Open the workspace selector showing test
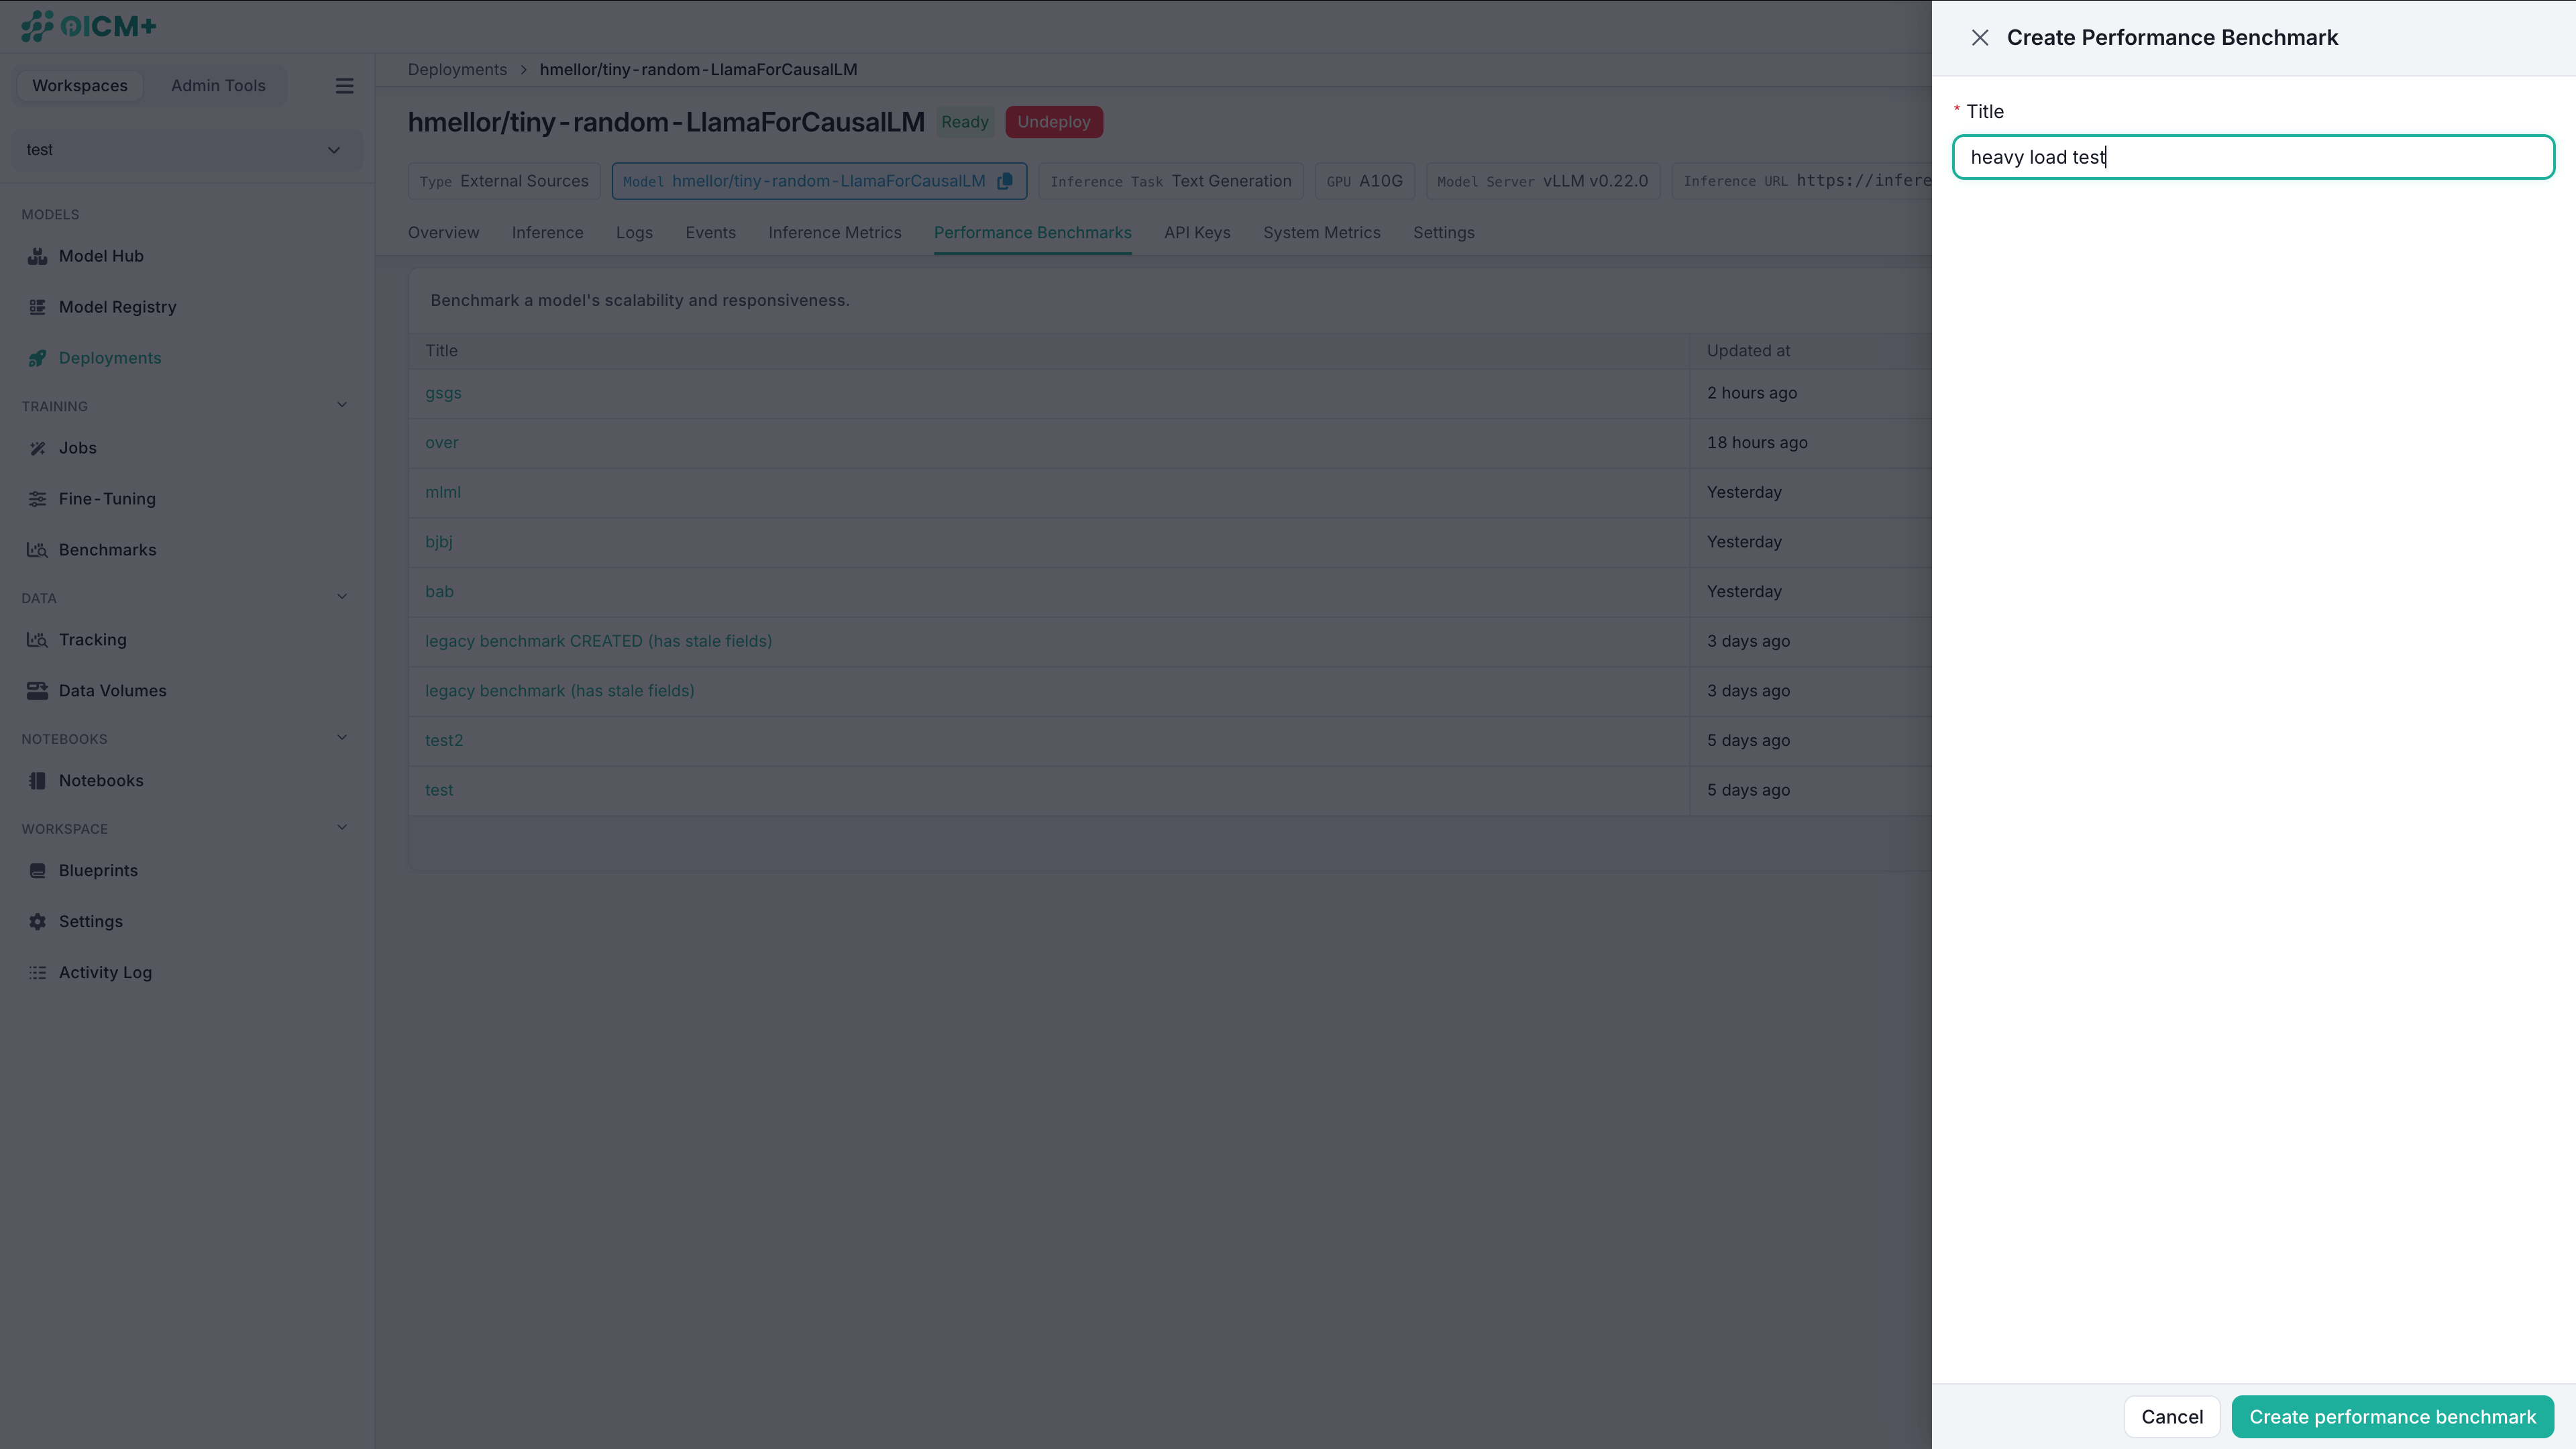 pos(186,150)
